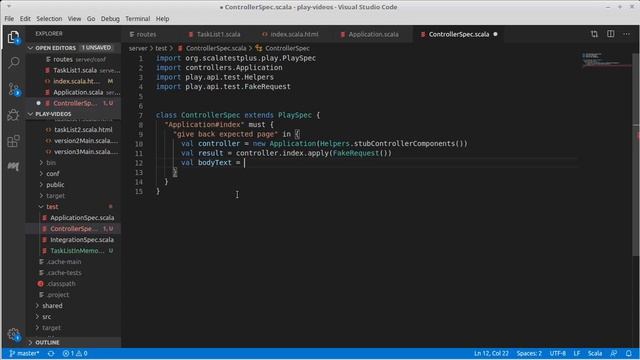Open the Selection menu
This screenshot has width=640, height=360.
click(49, 19)
